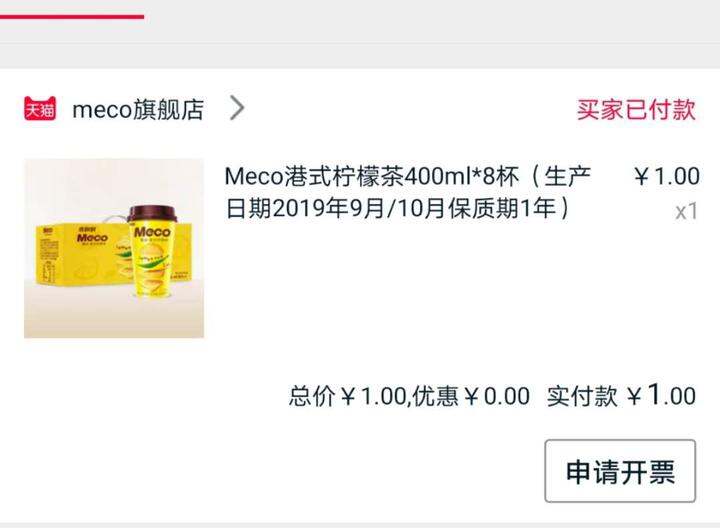Expand store page via chevron arrow
Screen dimensions: 720x528
[x=237, y=108]
